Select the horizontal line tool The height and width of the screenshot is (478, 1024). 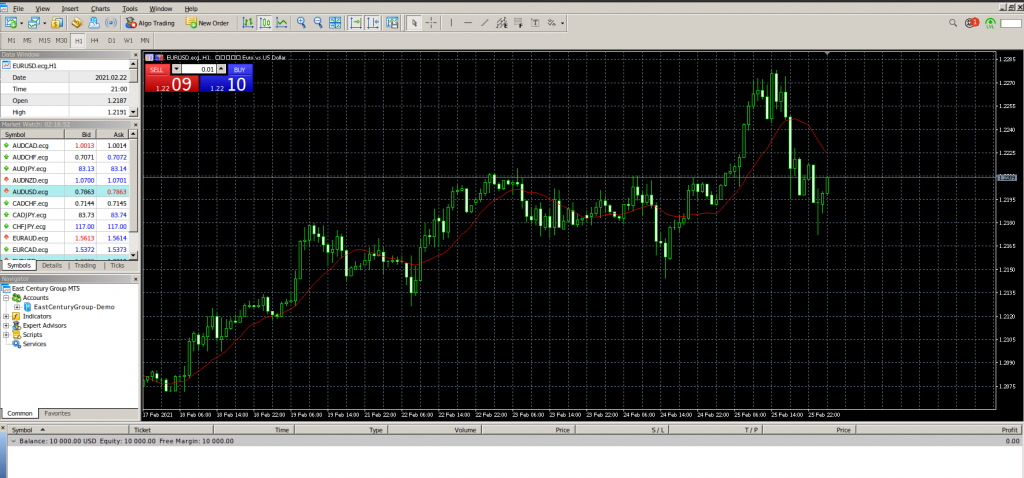[x=468, y=23]
